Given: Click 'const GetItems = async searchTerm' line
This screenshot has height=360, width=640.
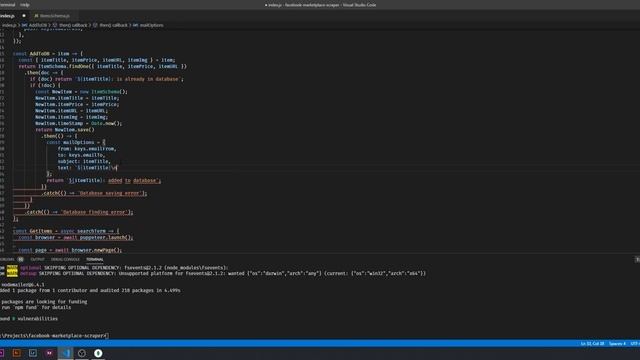Looking at the screenshot, I should tap(66, 231).
